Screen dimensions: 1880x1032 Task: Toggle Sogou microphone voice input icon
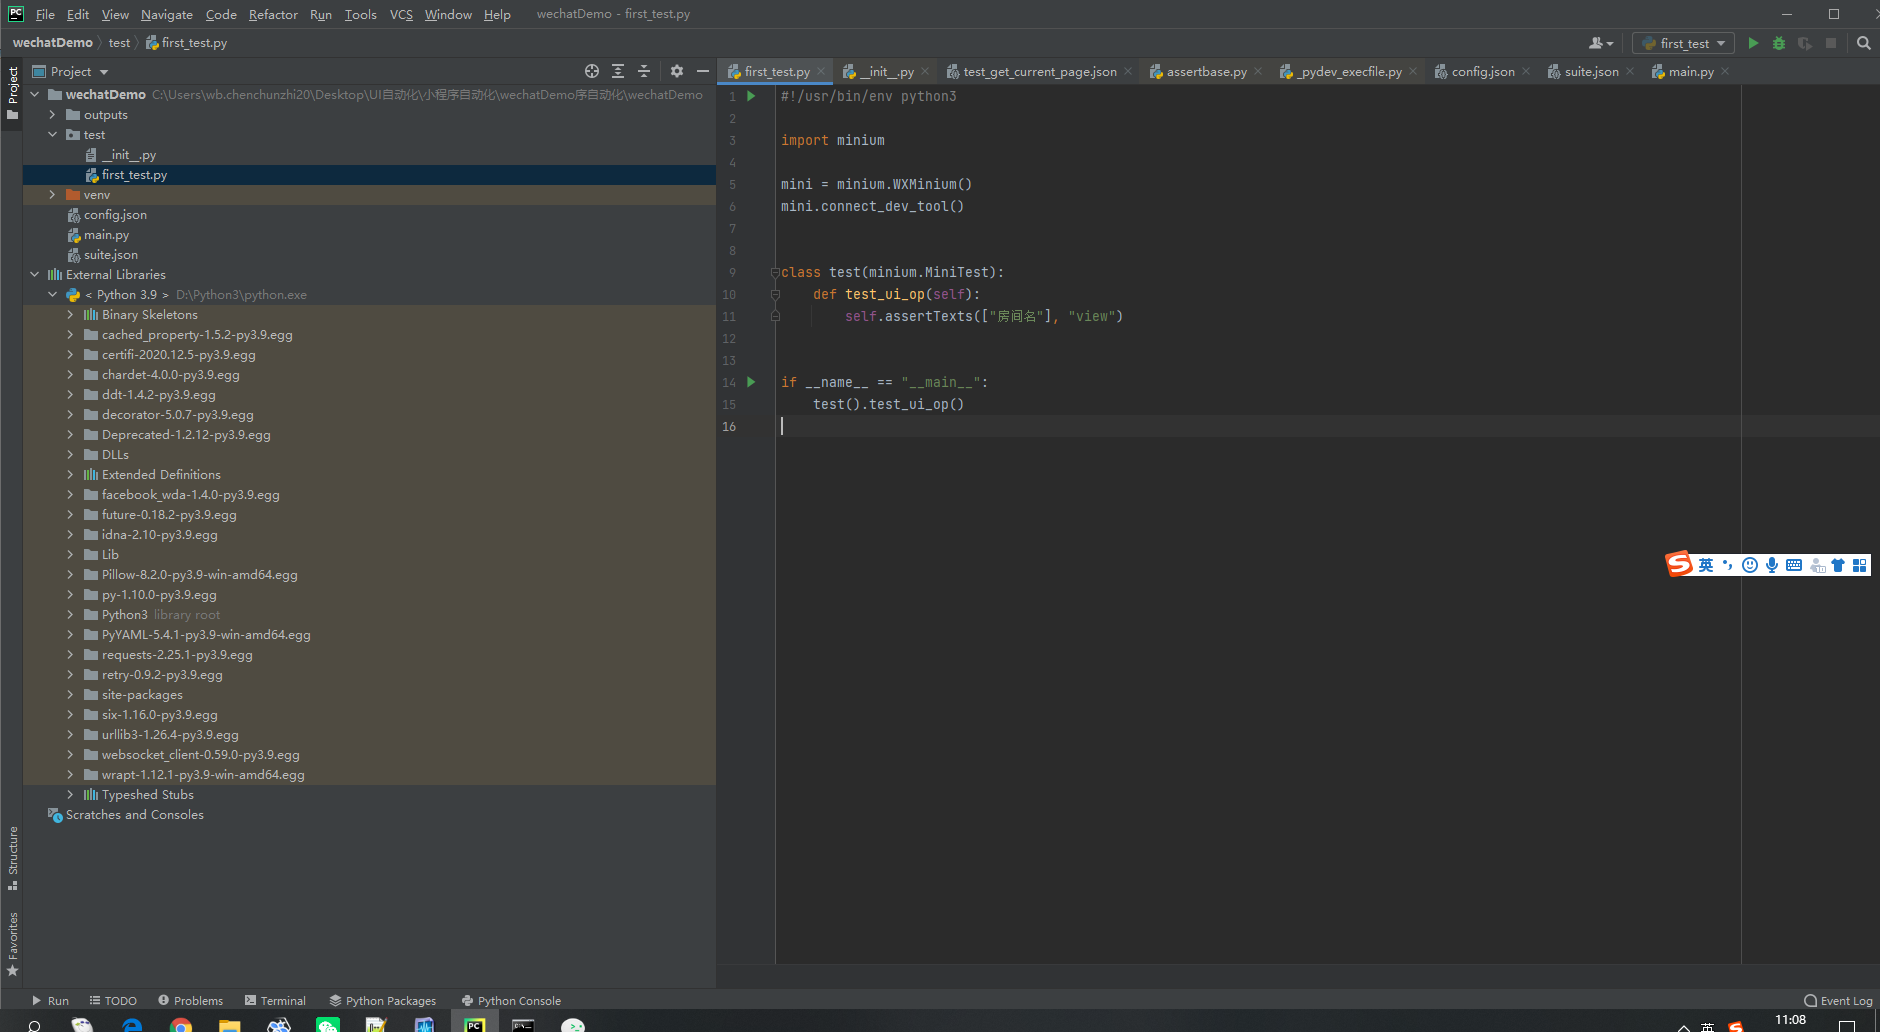pyautogui.click(x=1772, y=565)
